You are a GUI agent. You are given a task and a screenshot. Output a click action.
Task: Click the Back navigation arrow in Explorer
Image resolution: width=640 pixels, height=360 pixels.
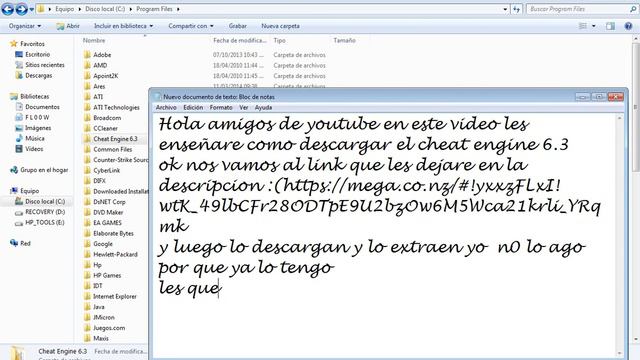[x=7, y=9]
